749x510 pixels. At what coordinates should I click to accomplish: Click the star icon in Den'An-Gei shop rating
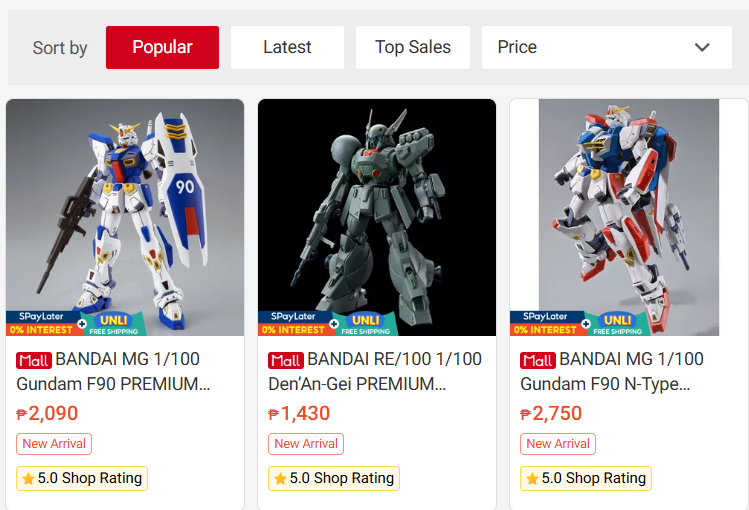click(x=280, y=478)
